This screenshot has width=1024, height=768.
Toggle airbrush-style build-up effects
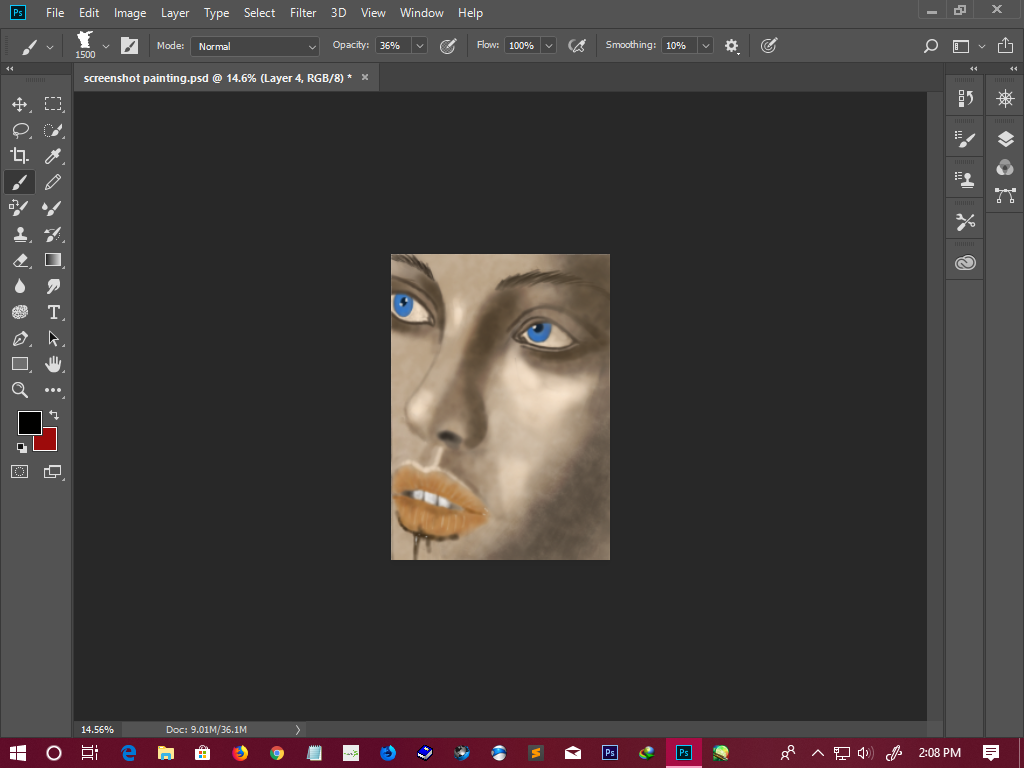576,46
